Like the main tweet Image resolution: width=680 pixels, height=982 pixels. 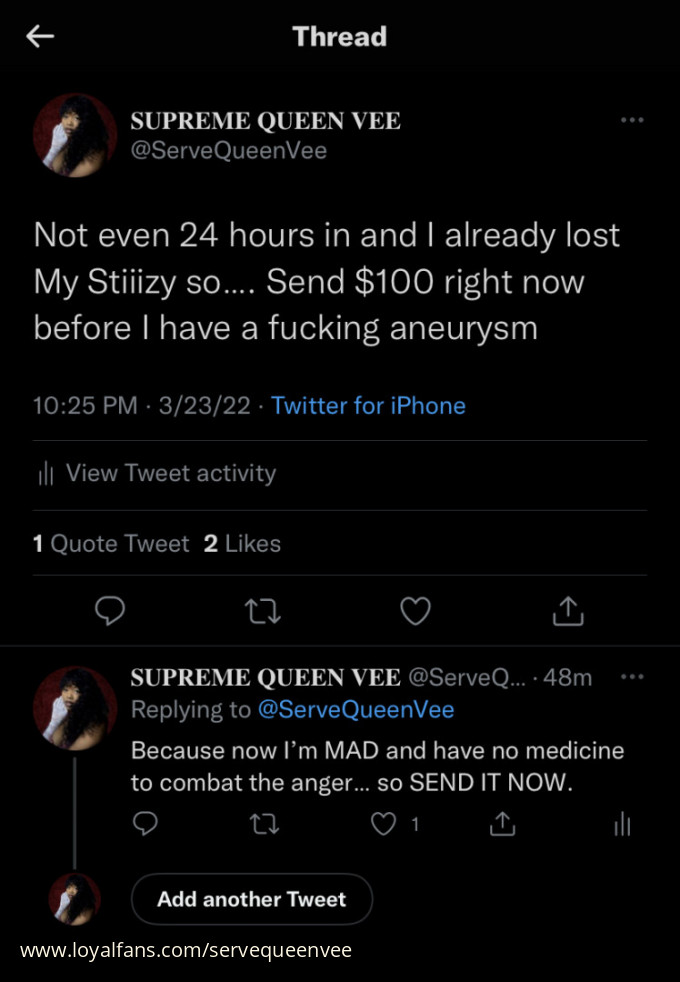click(415, 610)
